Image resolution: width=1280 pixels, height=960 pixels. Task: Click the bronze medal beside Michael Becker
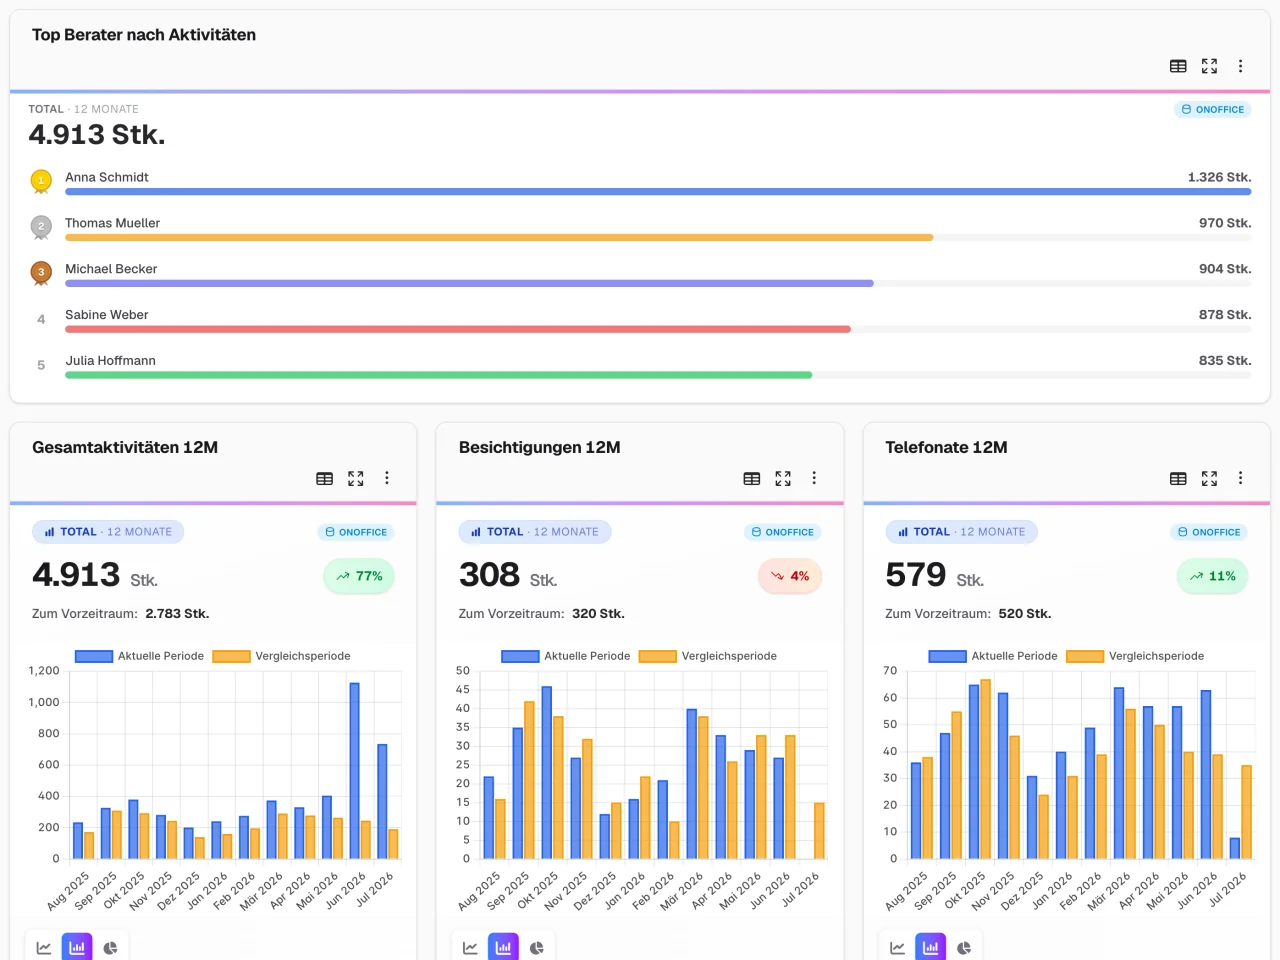[x=41, y=273]
